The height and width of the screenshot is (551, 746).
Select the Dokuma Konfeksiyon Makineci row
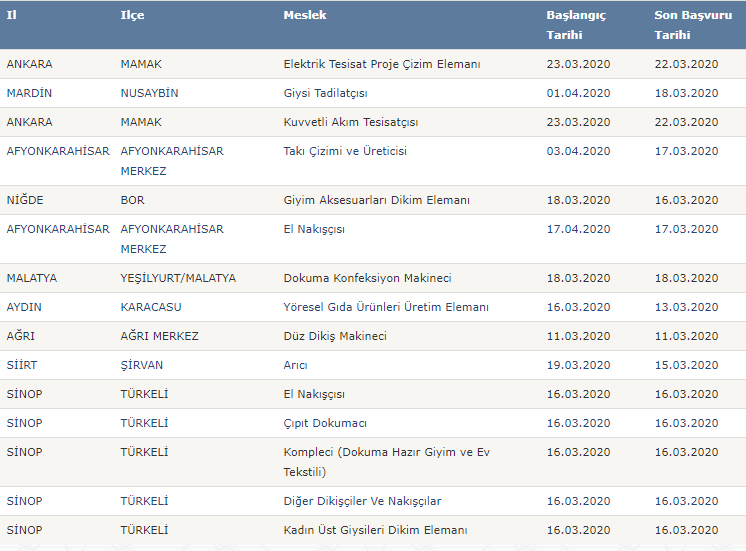[x=367, y=278]
